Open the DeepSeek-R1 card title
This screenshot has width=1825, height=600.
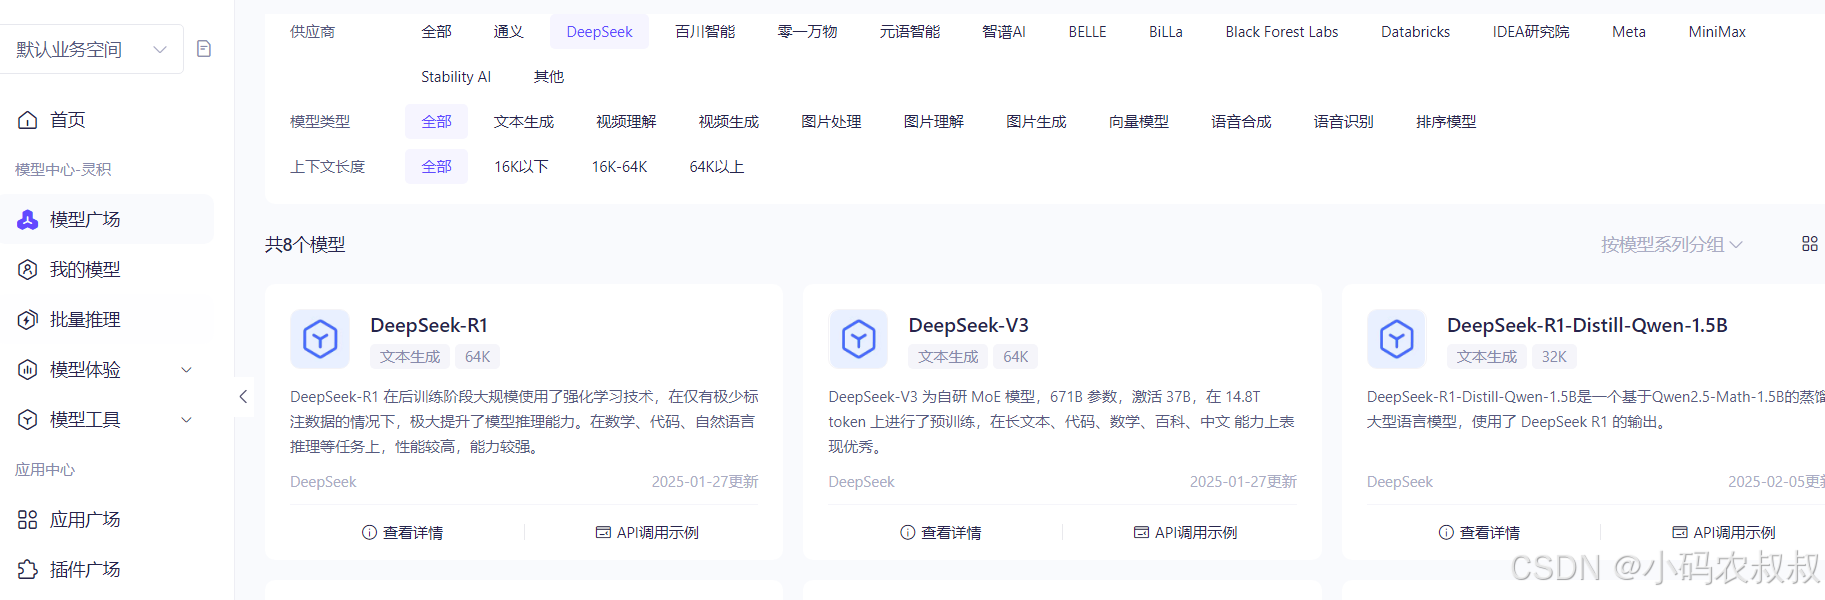[x=429, y=325]
